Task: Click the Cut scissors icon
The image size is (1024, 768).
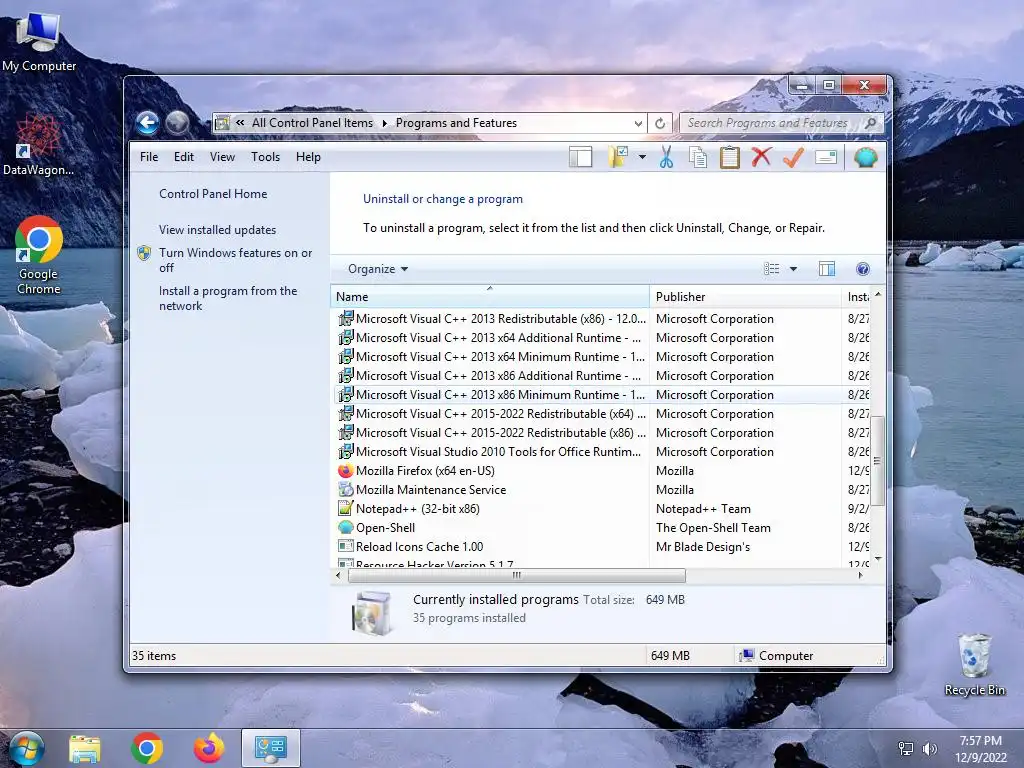Action: 666,157
